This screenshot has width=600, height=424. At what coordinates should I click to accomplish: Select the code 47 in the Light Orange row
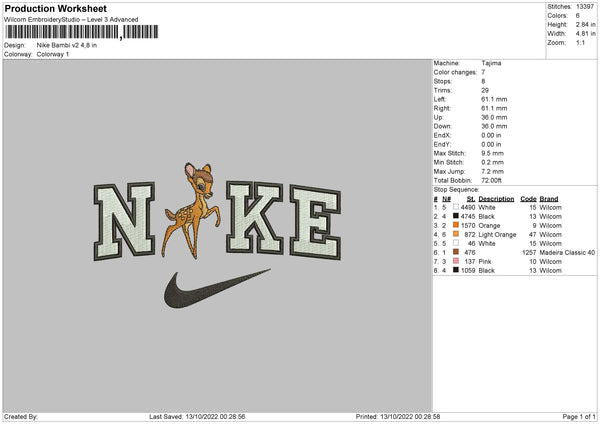click(x=533, y=235)
